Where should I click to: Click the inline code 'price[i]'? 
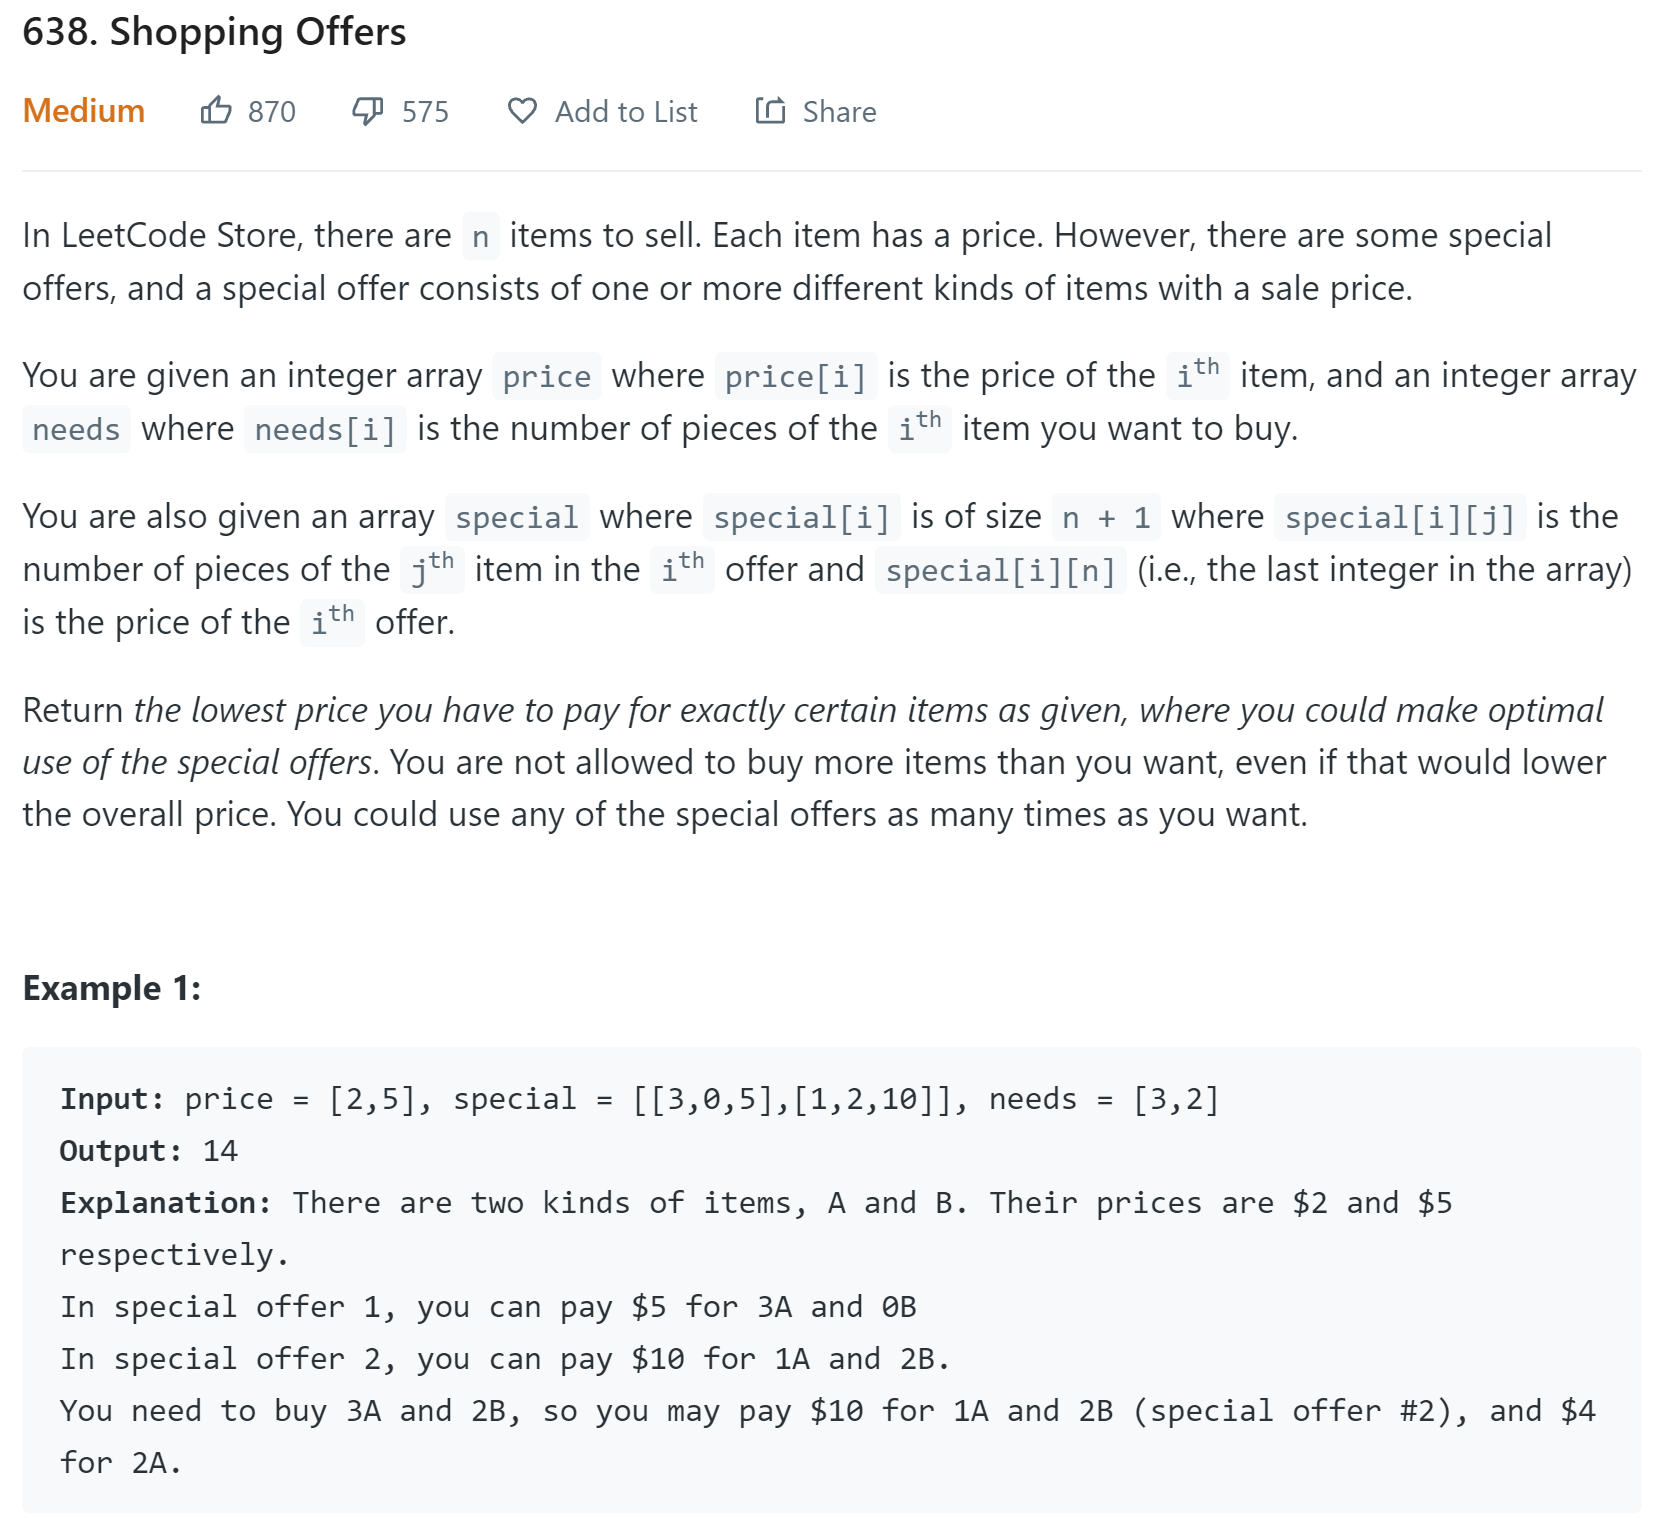(795, 377)
